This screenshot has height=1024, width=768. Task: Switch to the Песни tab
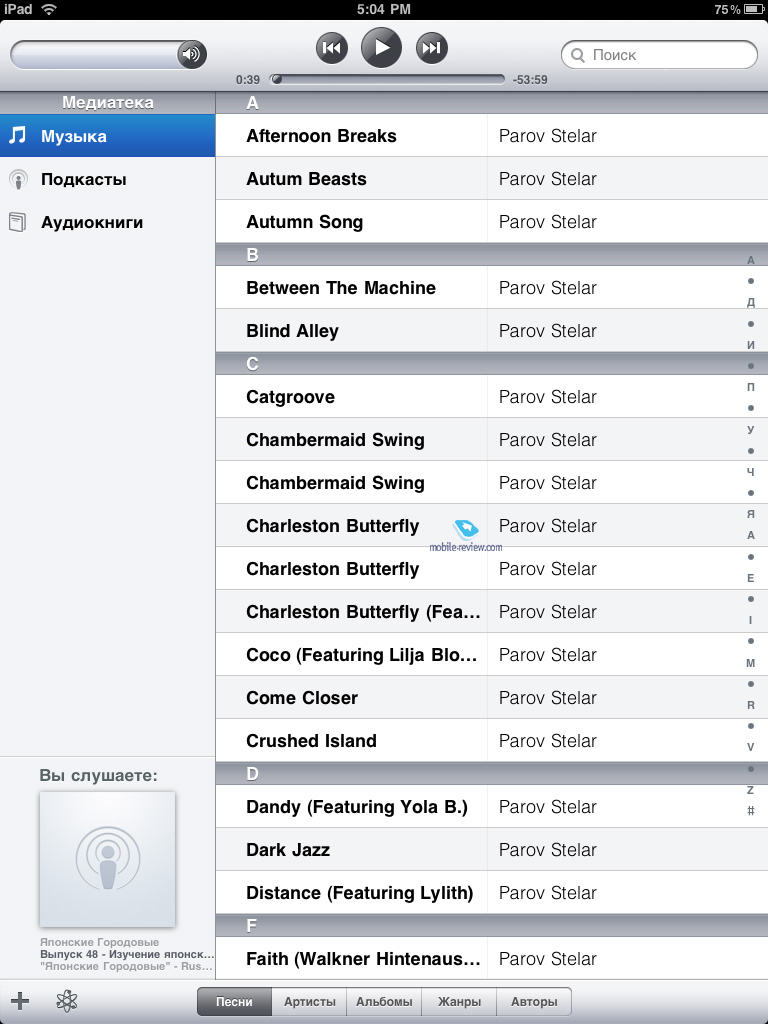234,1002
